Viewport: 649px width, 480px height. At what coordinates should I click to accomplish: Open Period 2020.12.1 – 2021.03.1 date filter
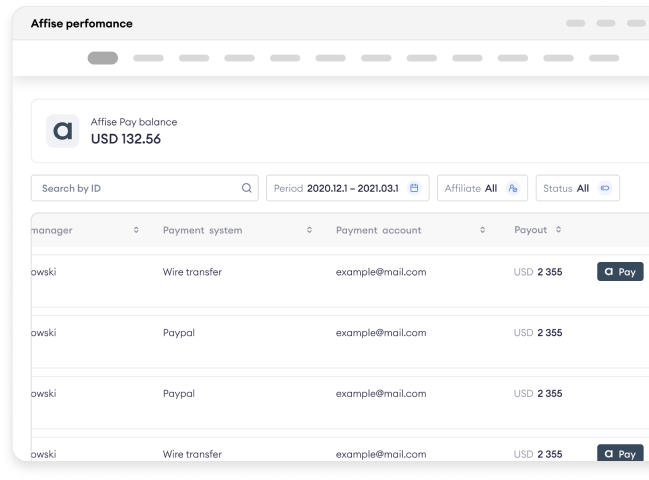tap(348, 188)
